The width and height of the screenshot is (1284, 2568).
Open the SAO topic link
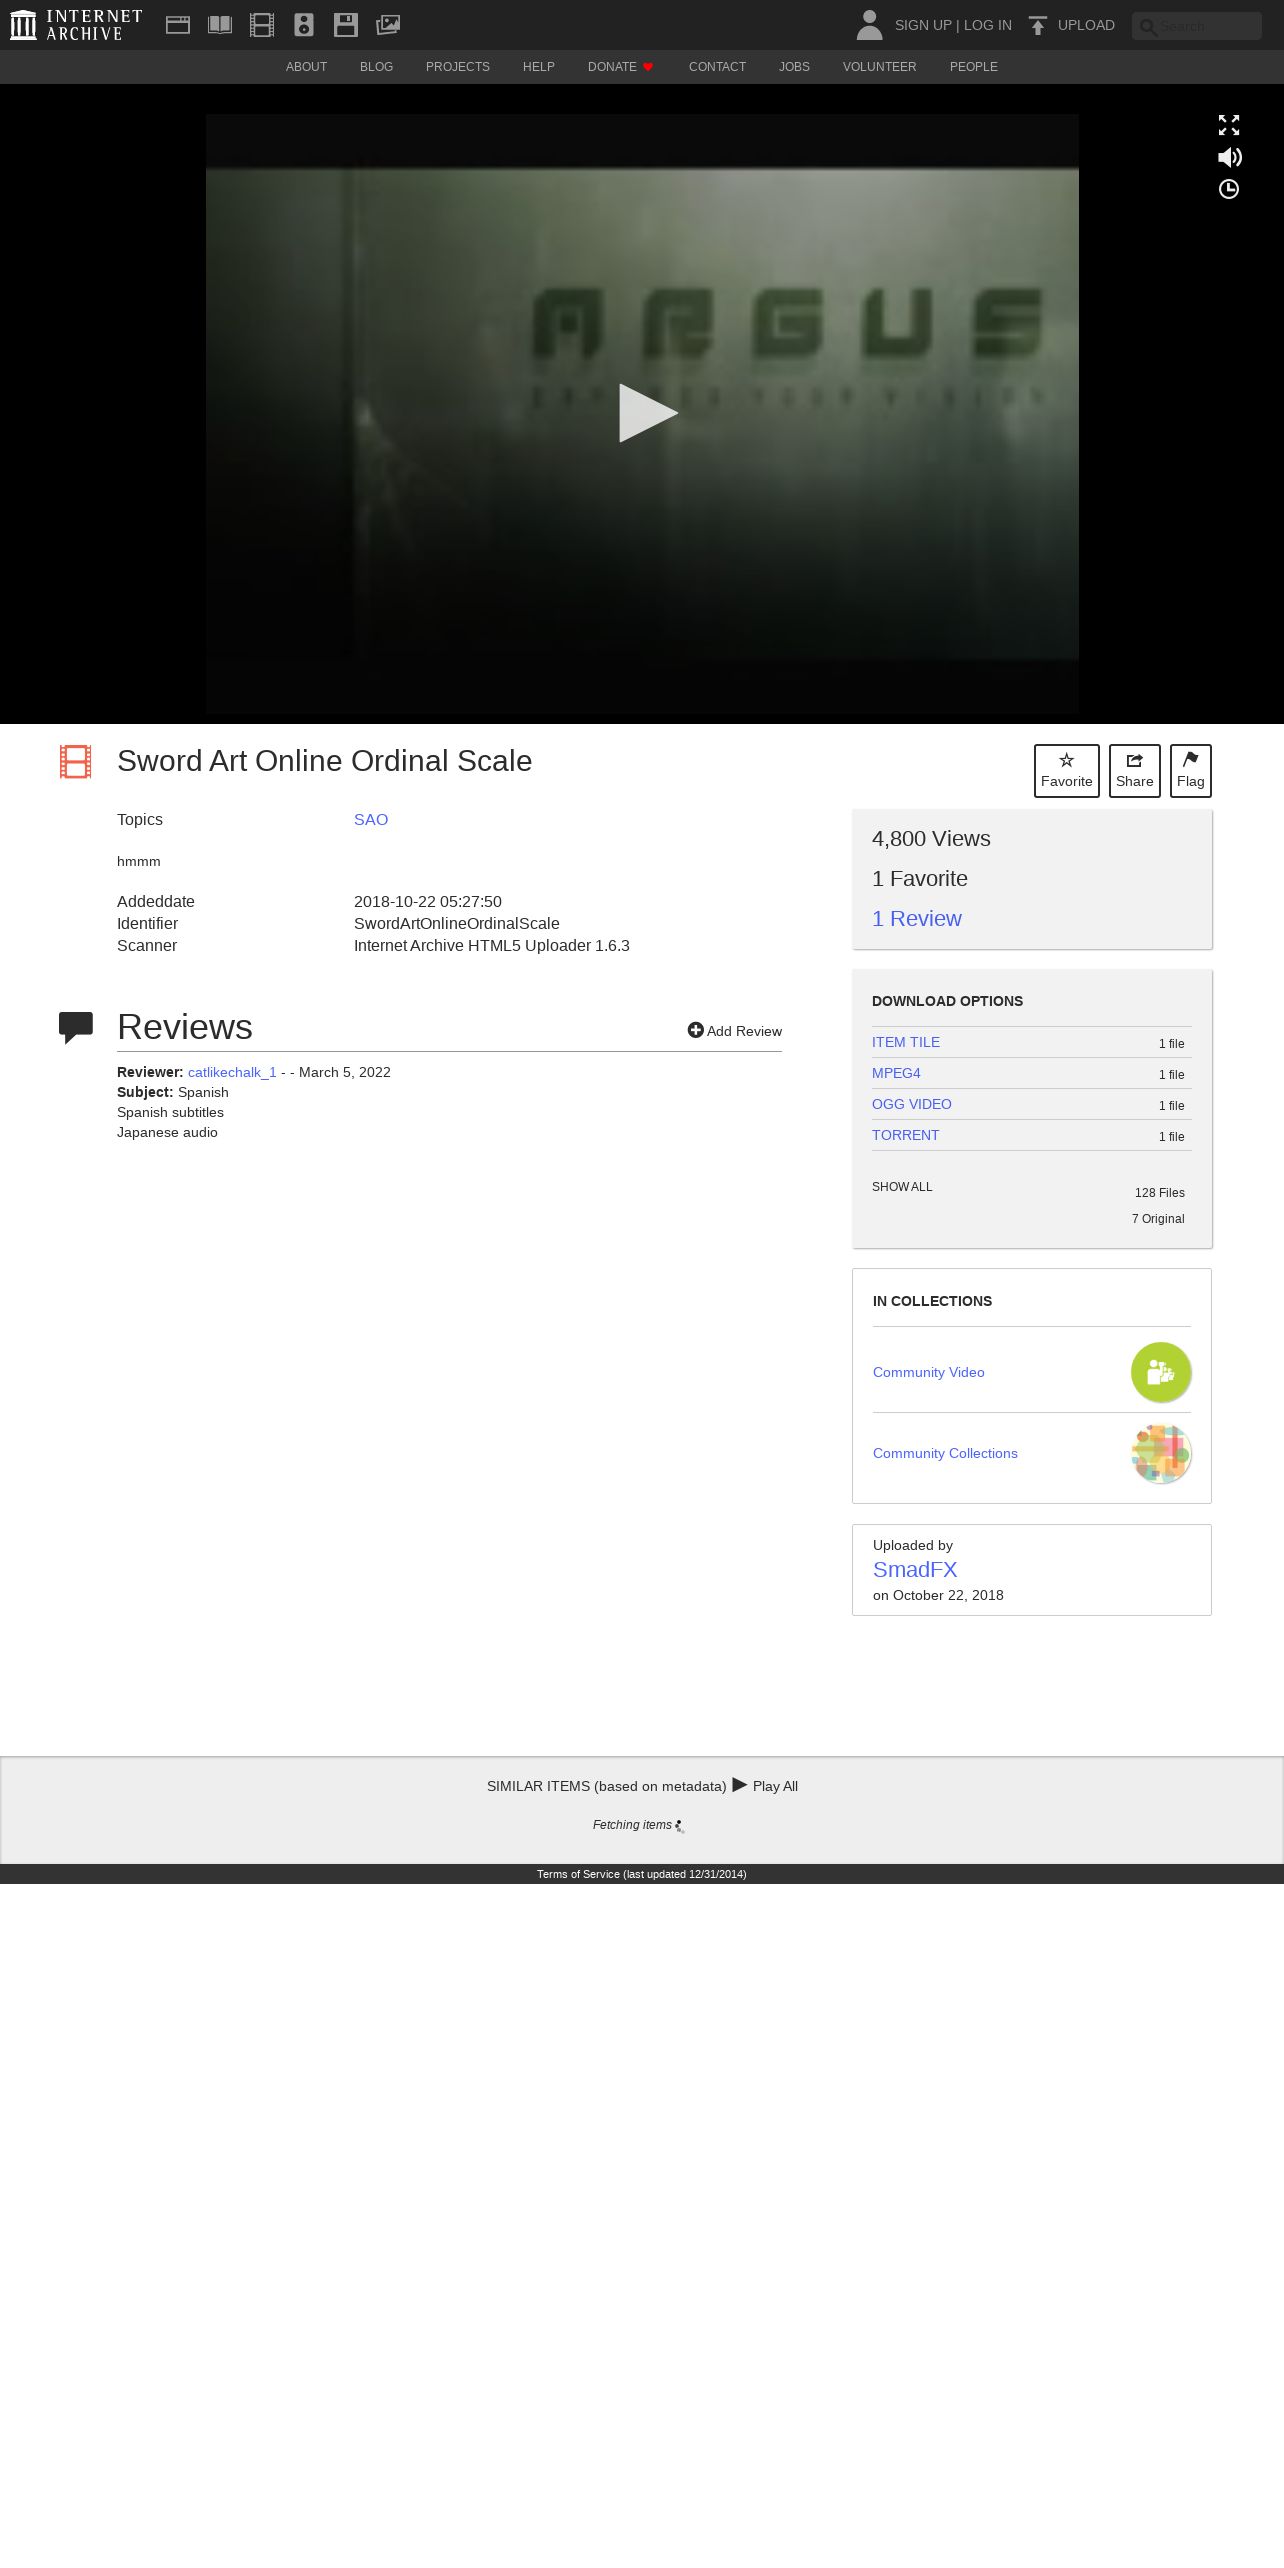pos(371,820)
